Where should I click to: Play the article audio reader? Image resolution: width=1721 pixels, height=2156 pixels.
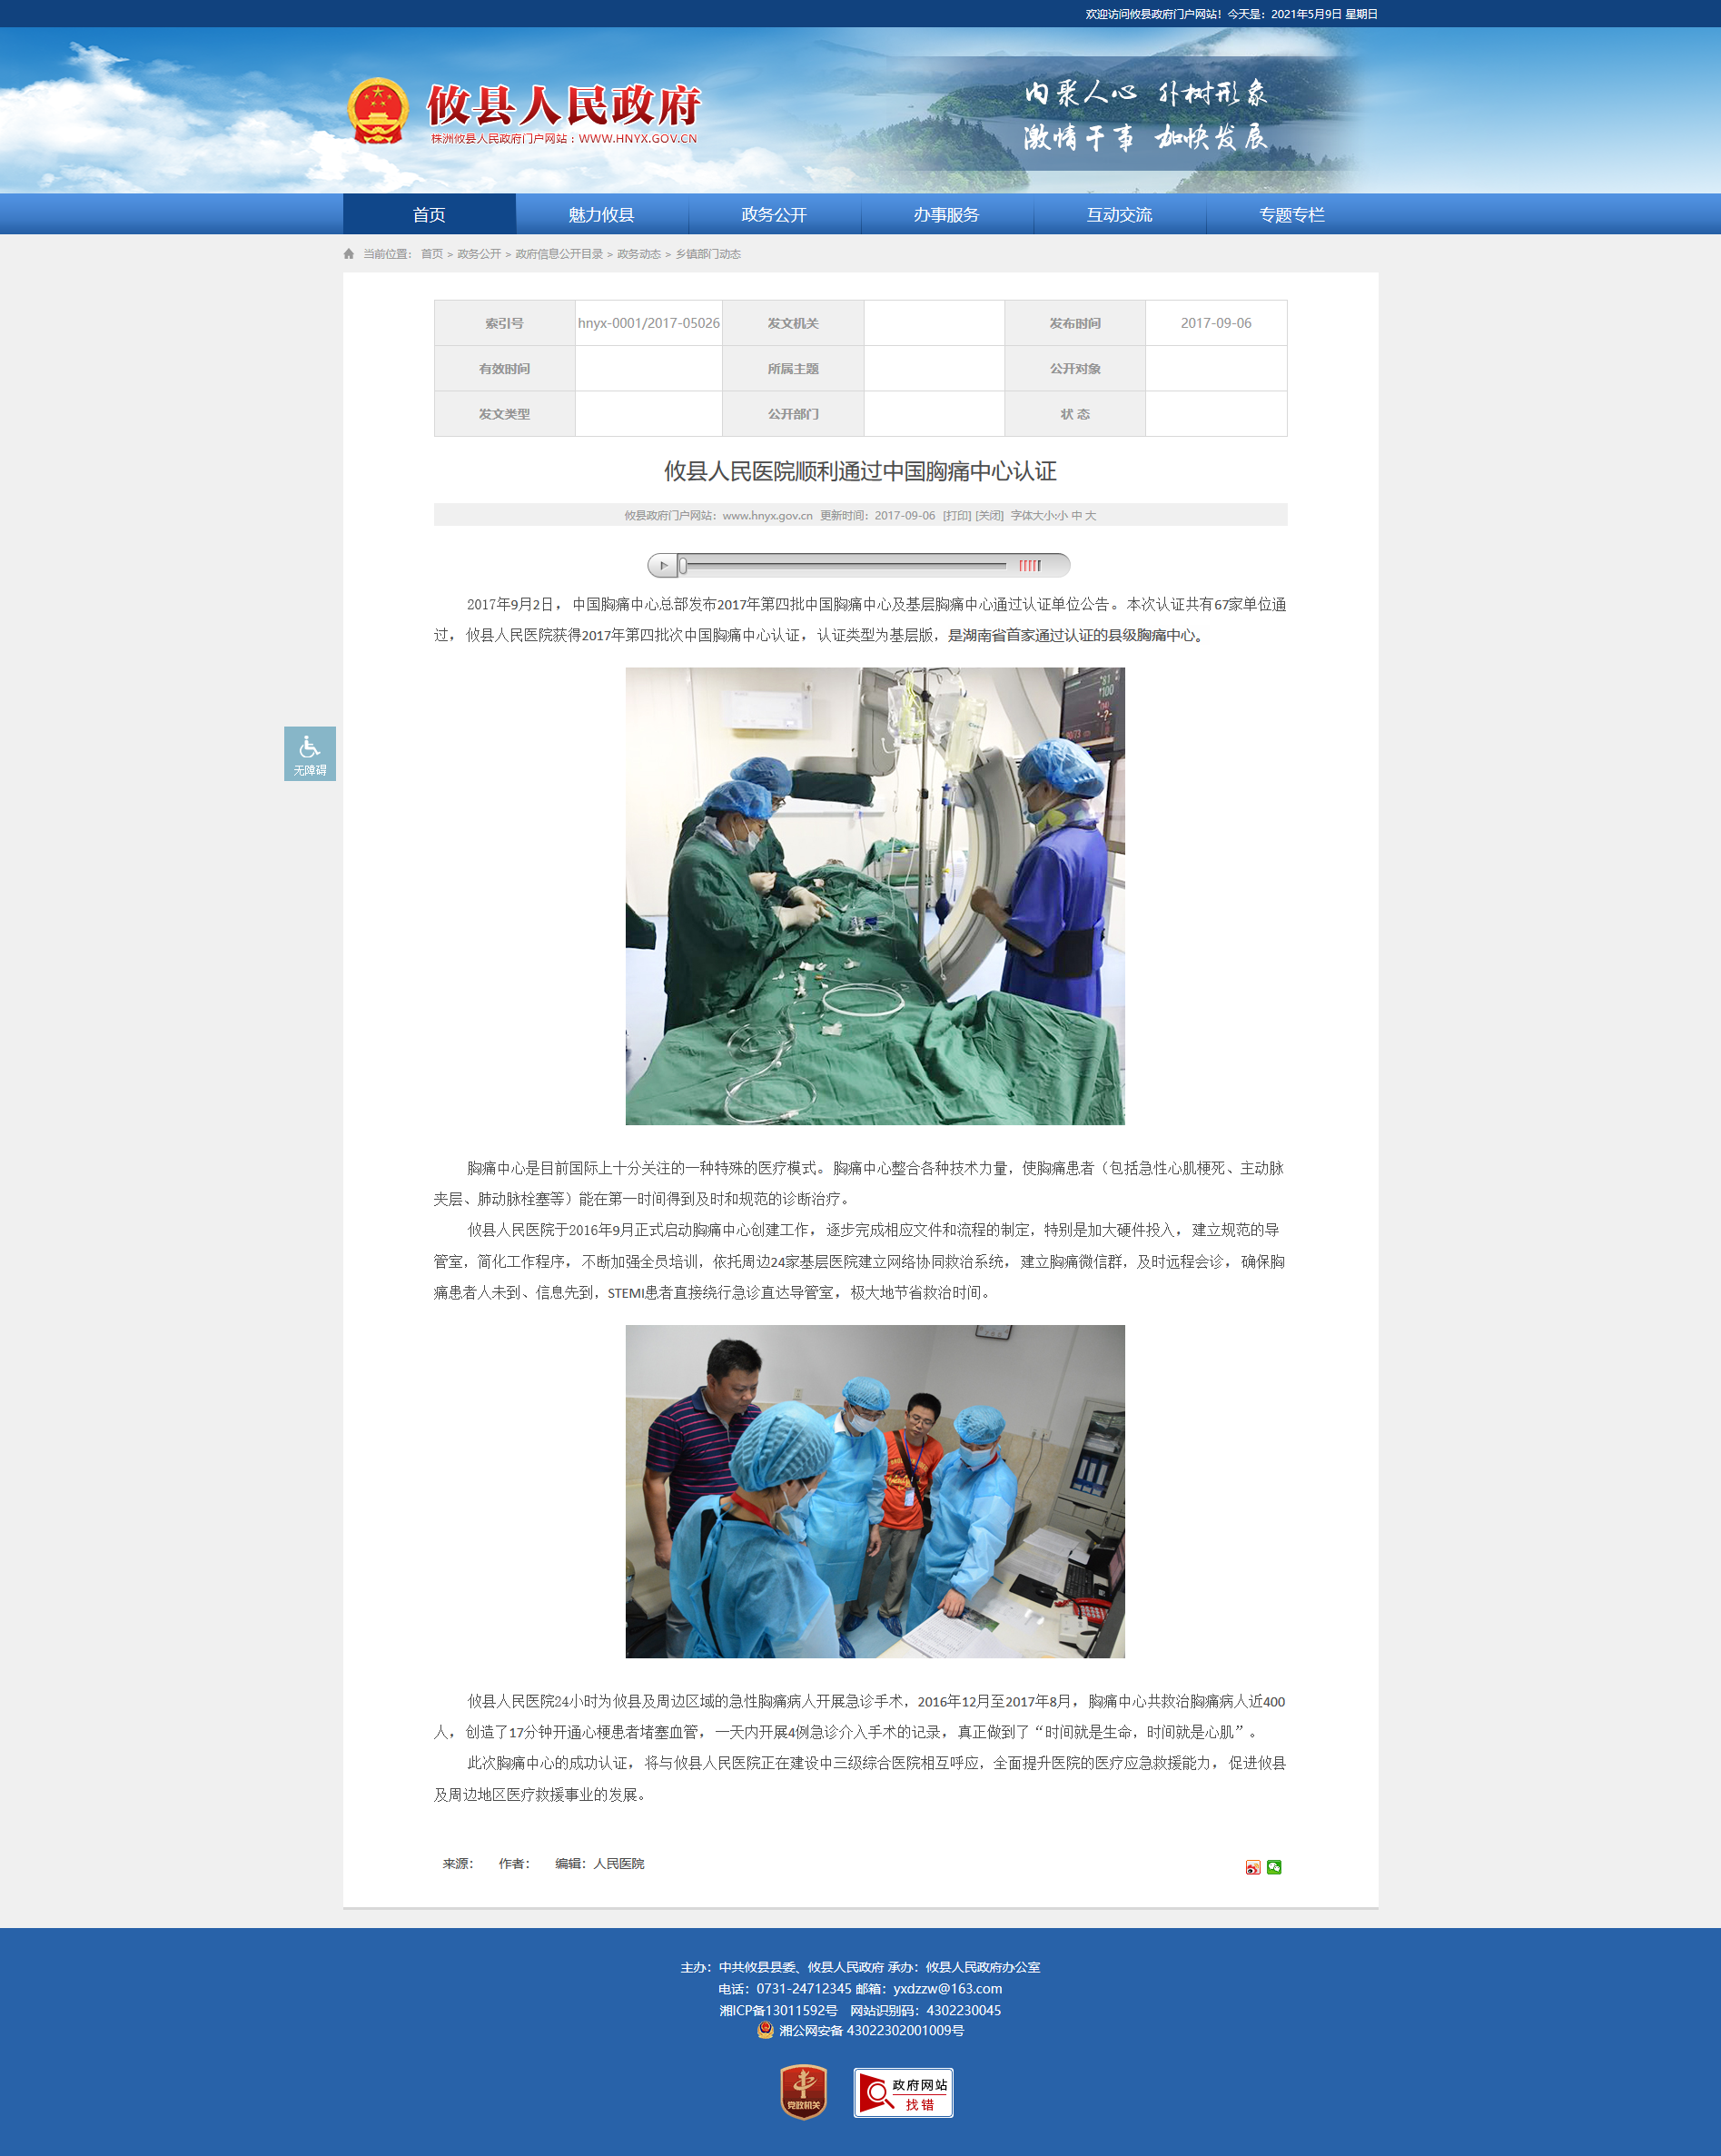(663, 566)
